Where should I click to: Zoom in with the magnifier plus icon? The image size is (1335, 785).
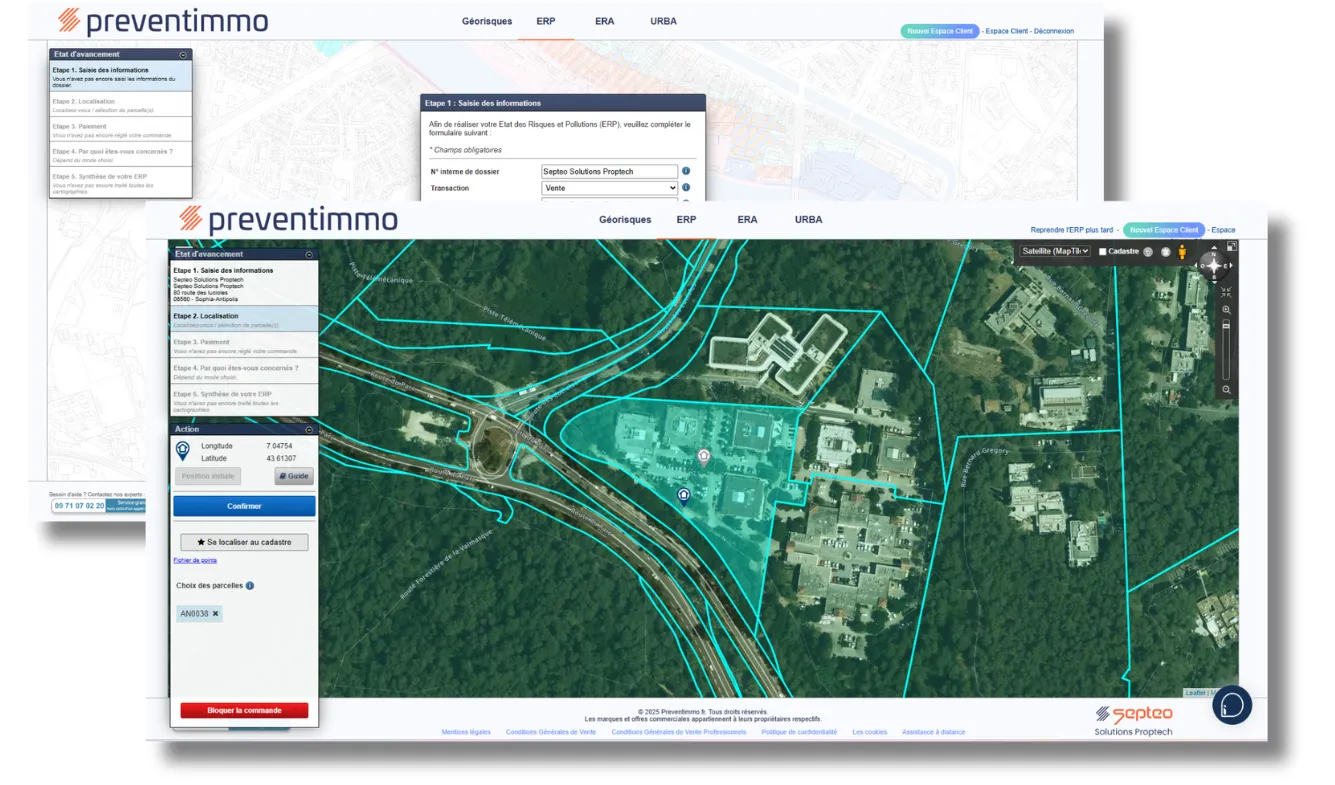coord(1226,310)
